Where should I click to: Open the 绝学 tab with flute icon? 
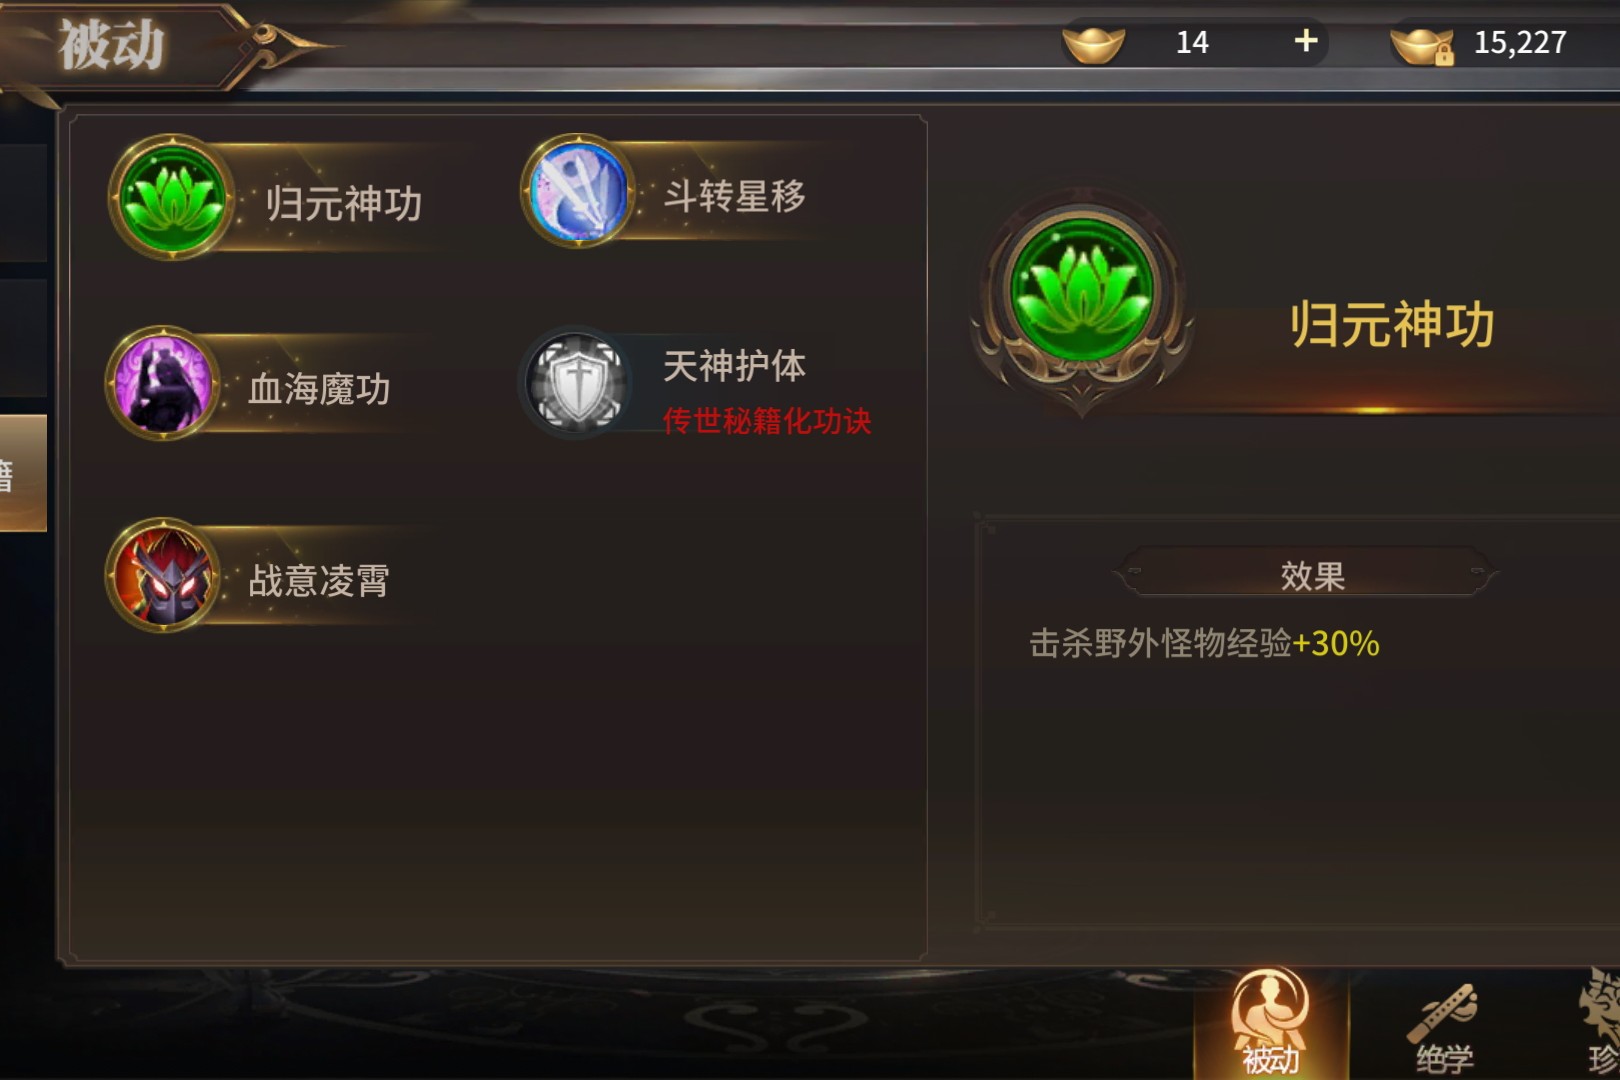coord(1443,1027)
